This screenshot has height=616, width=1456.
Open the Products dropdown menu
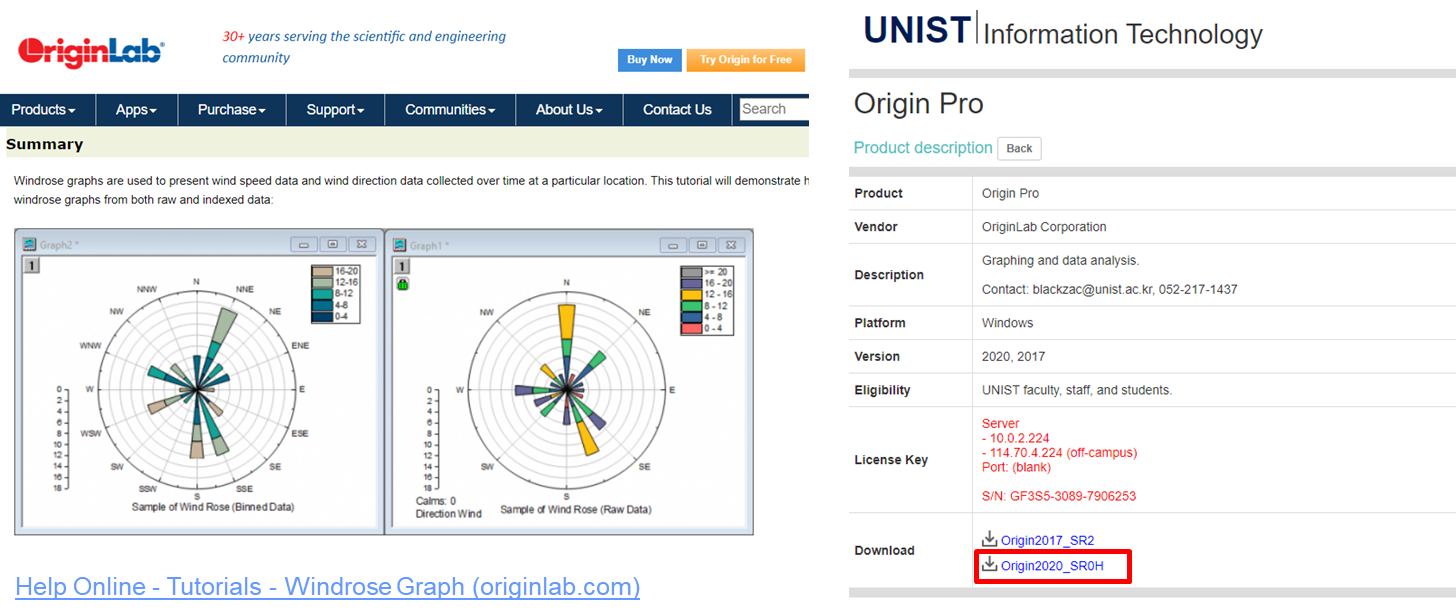point(44,110)
